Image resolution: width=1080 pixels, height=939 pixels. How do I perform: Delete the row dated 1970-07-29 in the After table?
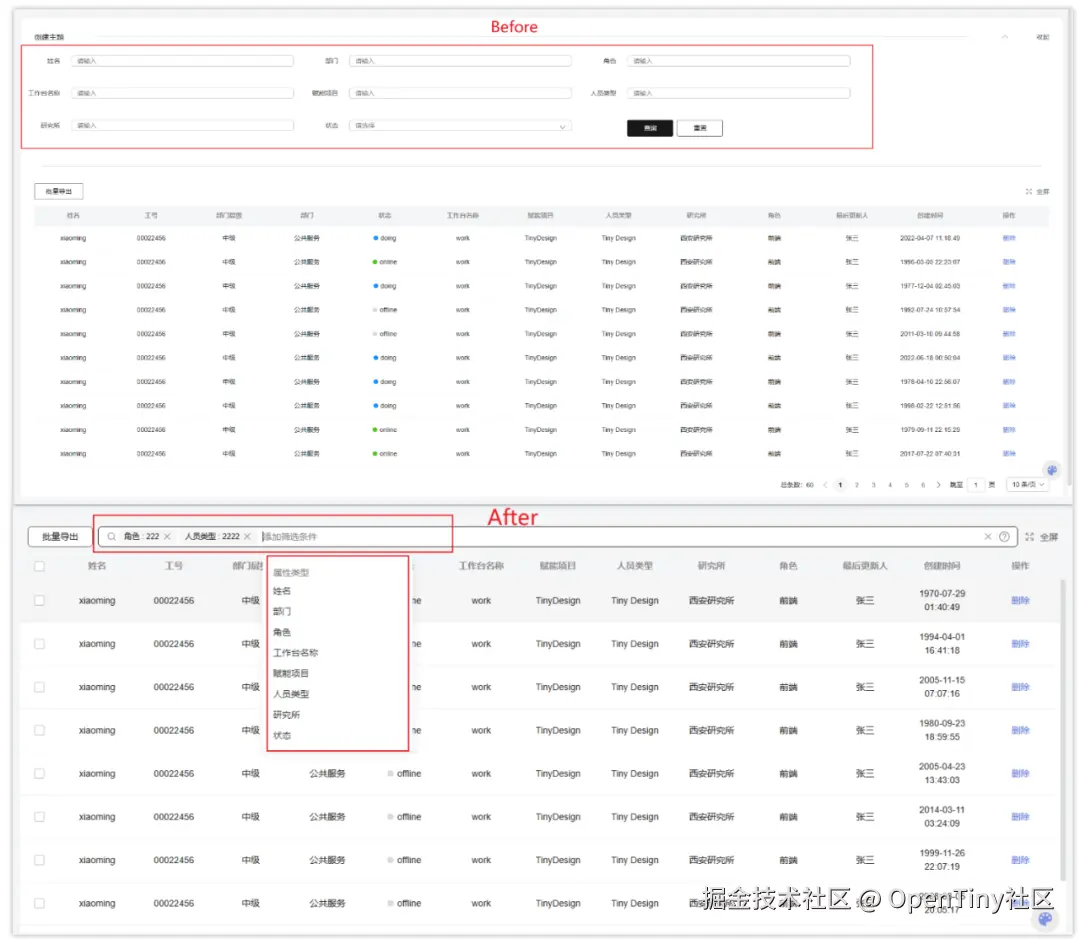tap(1020, 601)
